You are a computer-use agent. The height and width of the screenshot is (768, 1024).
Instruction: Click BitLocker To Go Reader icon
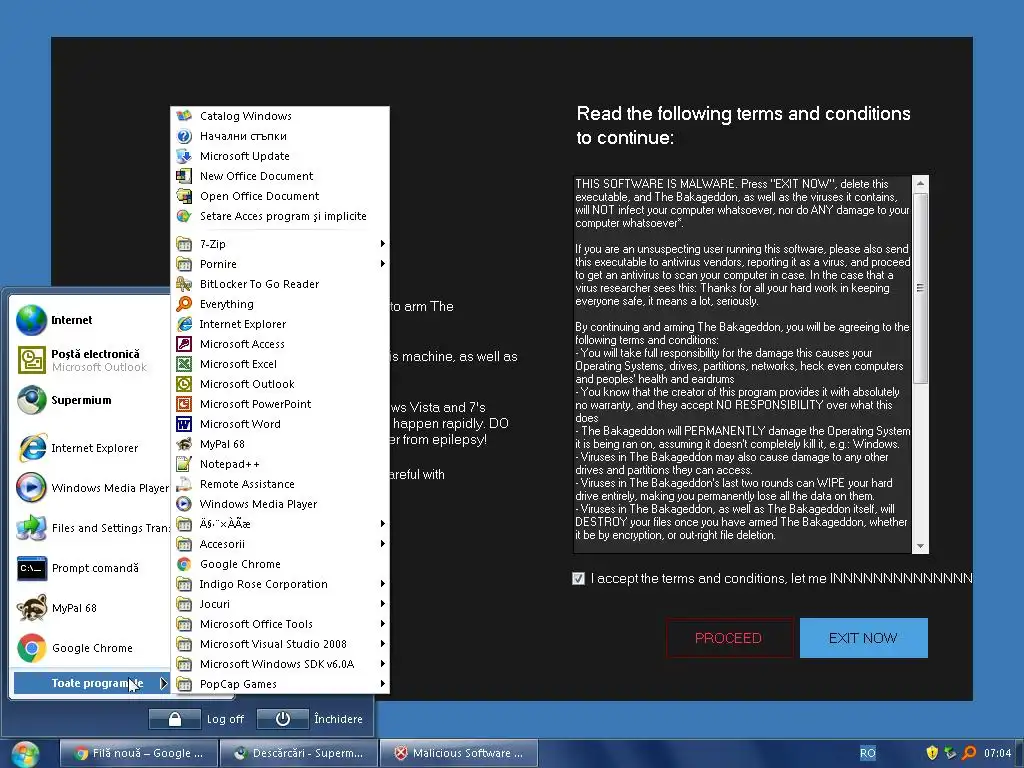point(184,284)
